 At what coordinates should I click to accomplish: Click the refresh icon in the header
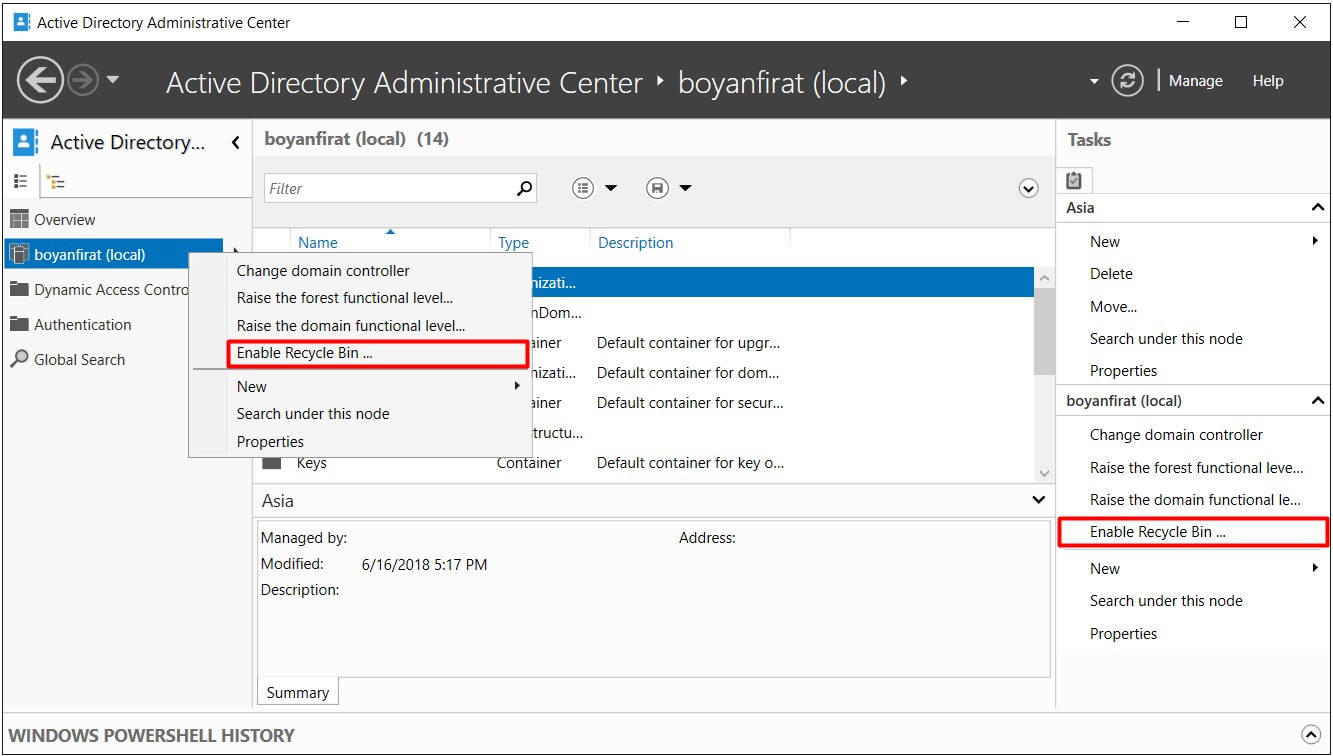(x=1127, y=81)
